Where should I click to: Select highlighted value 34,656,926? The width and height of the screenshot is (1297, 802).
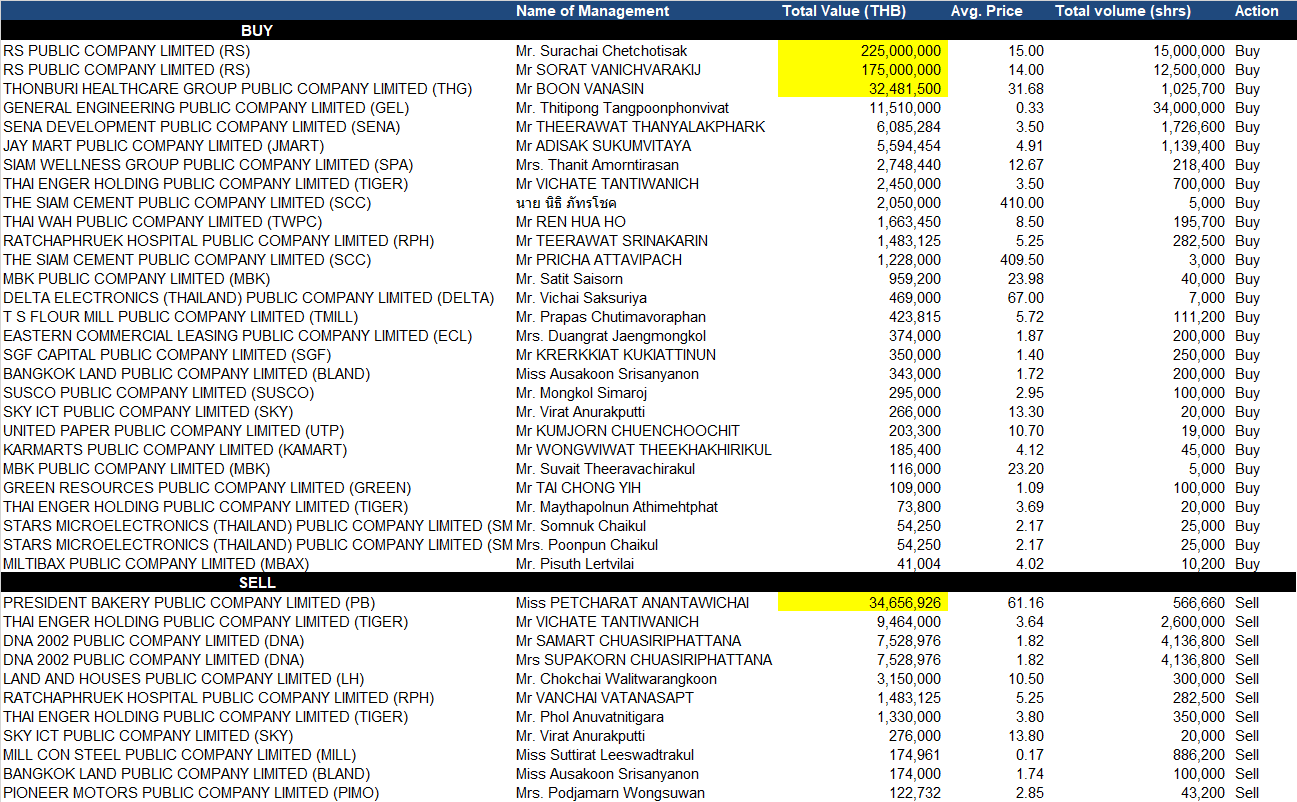click(863, 602)
